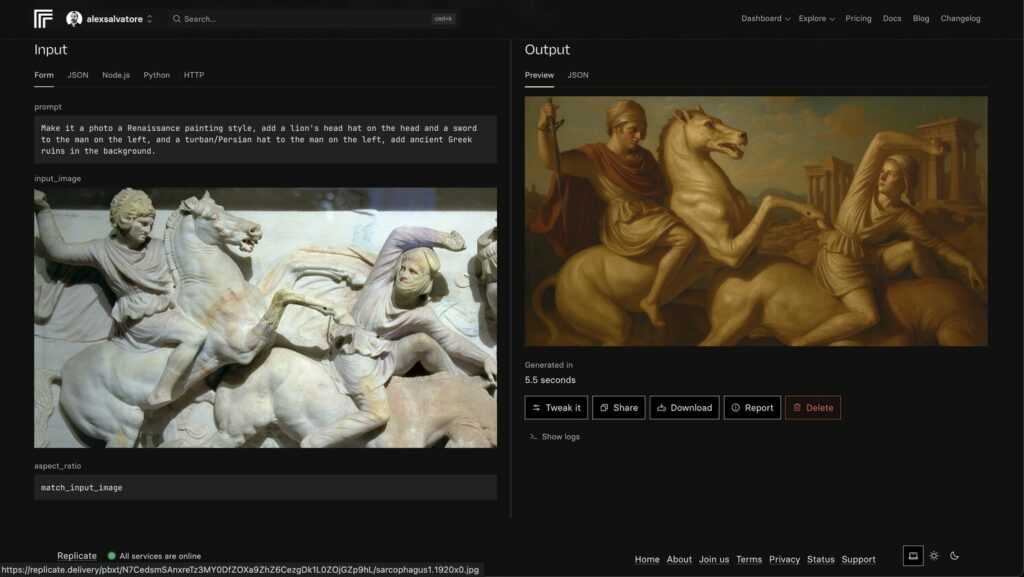Image resolution: width=1024 pixels, height=577 pixels.
Task: Click the sliders icon on Tweak it
Action: tap(537, 408)
